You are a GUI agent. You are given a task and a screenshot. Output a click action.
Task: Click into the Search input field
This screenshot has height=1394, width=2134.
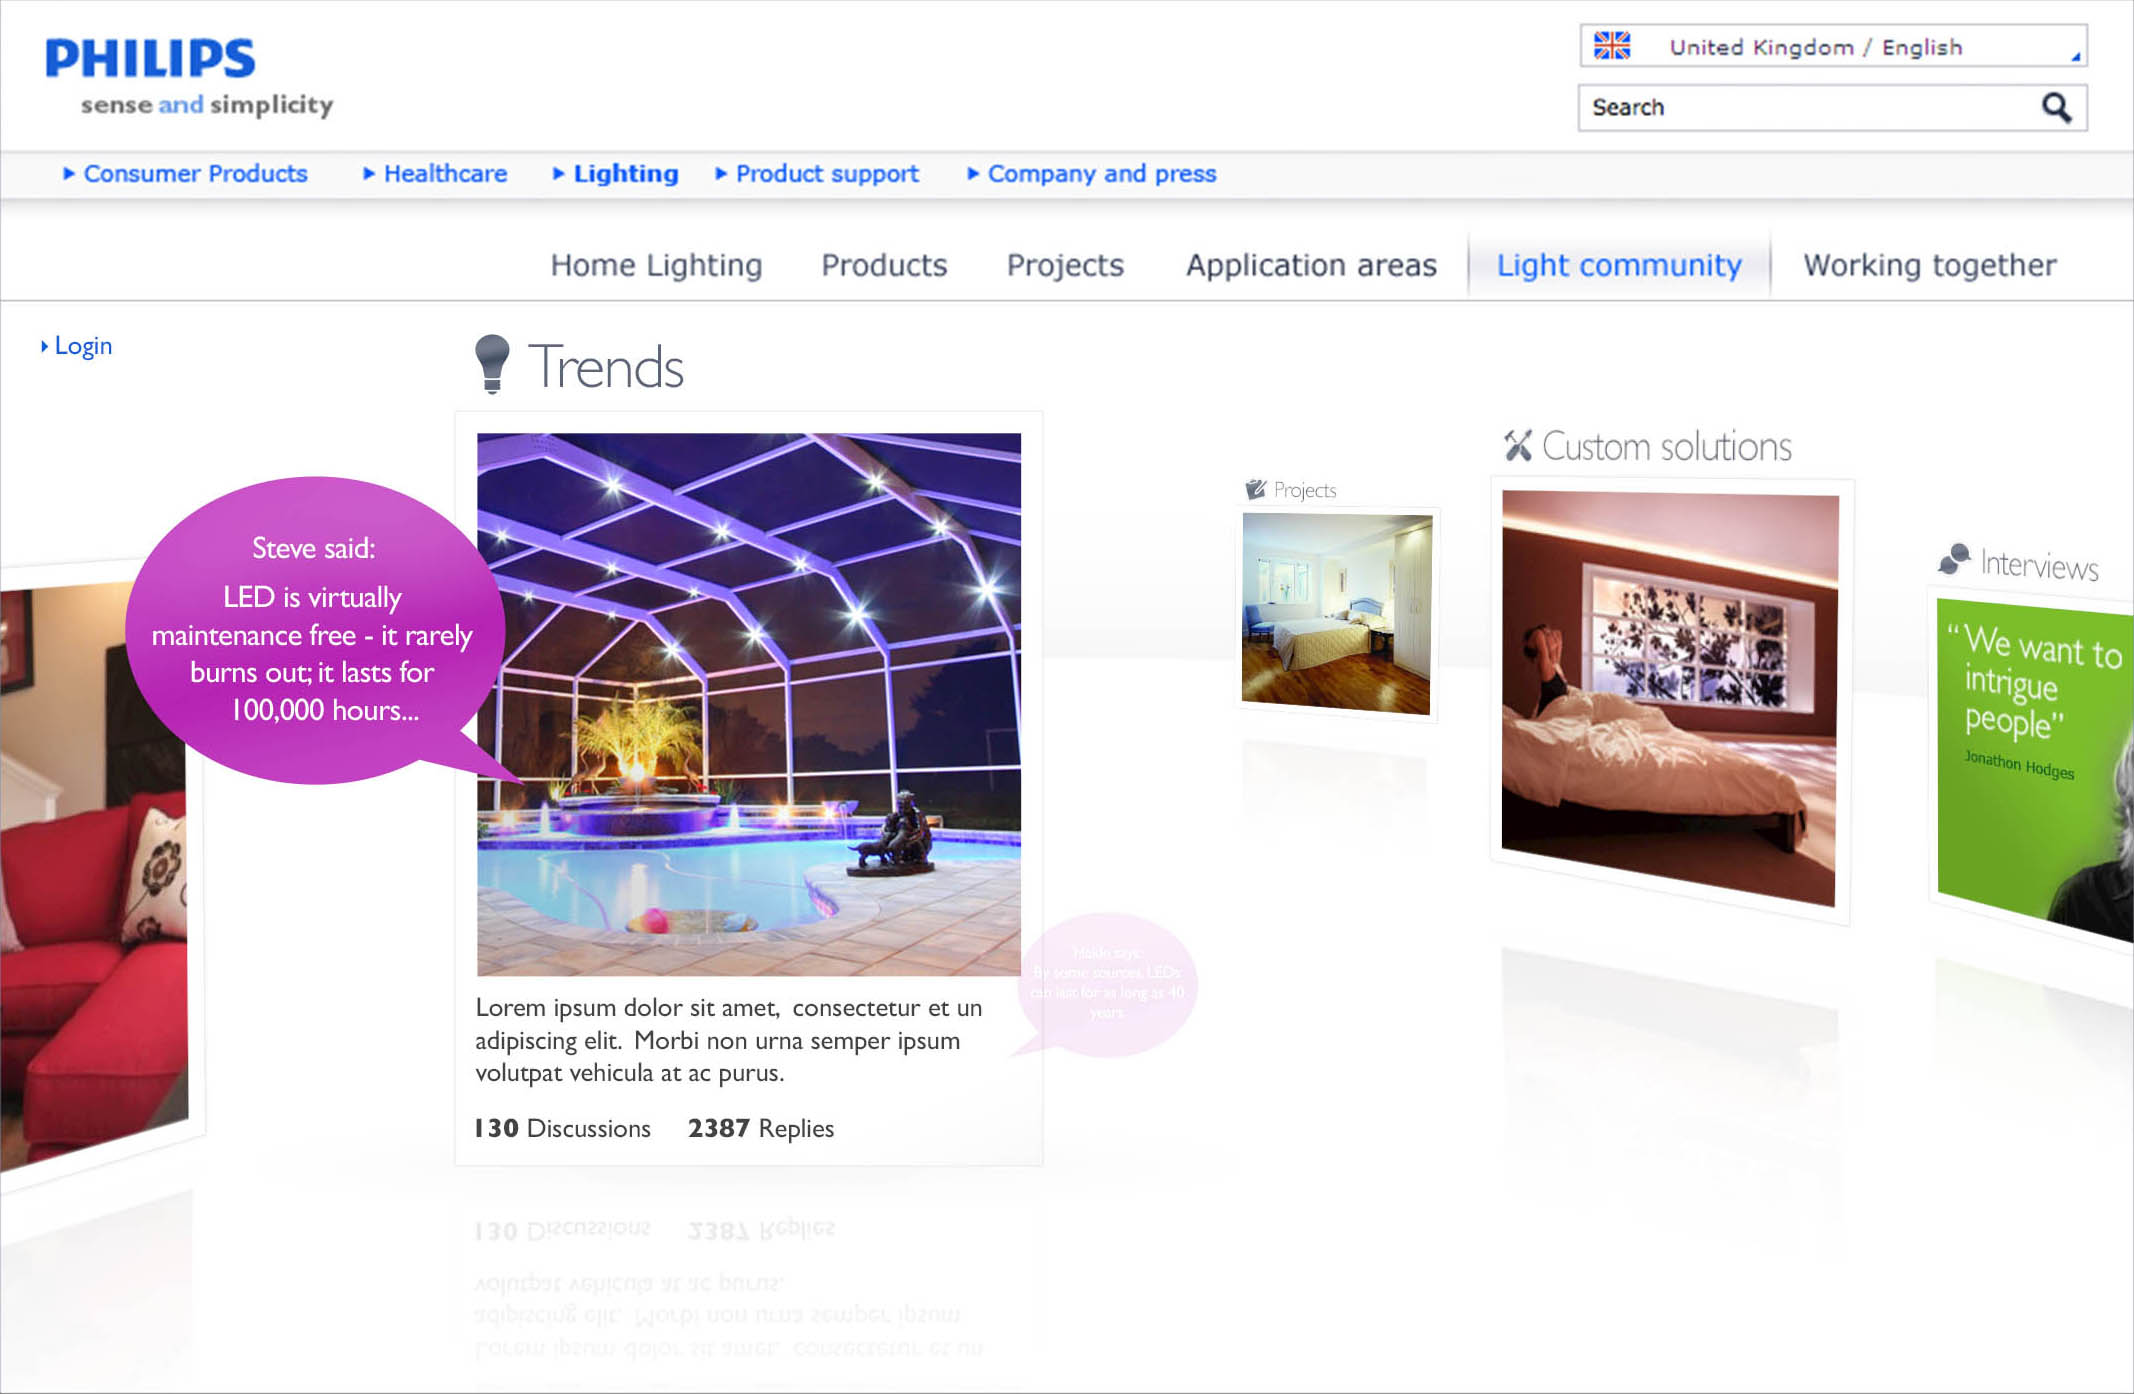pyautogui.click(x=1800, y=107)
